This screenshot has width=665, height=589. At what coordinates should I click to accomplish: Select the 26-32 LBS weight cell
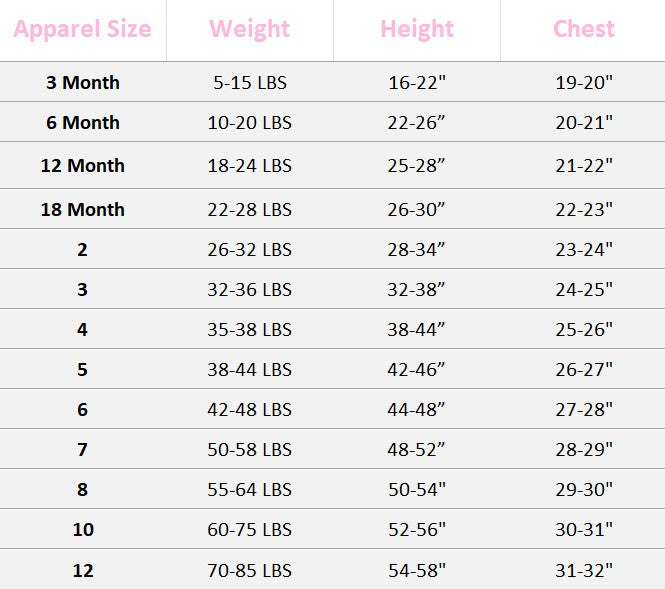pos(250,249)
